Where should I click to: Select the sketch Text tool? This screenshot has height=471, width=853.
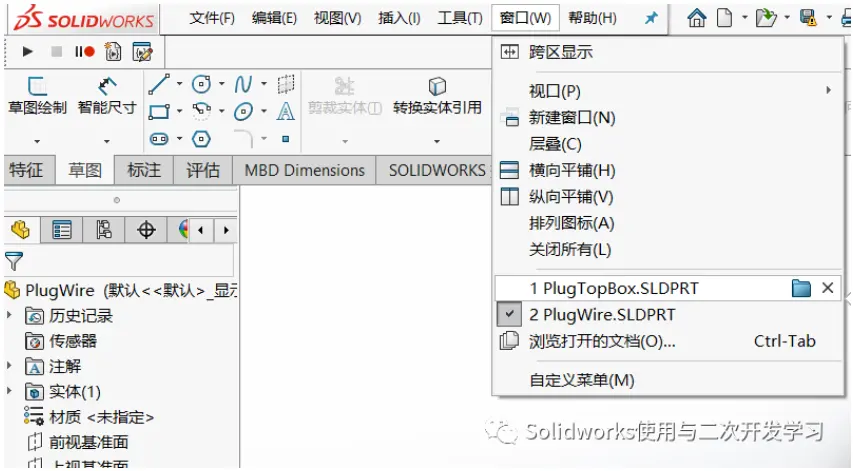pos(286,111)
